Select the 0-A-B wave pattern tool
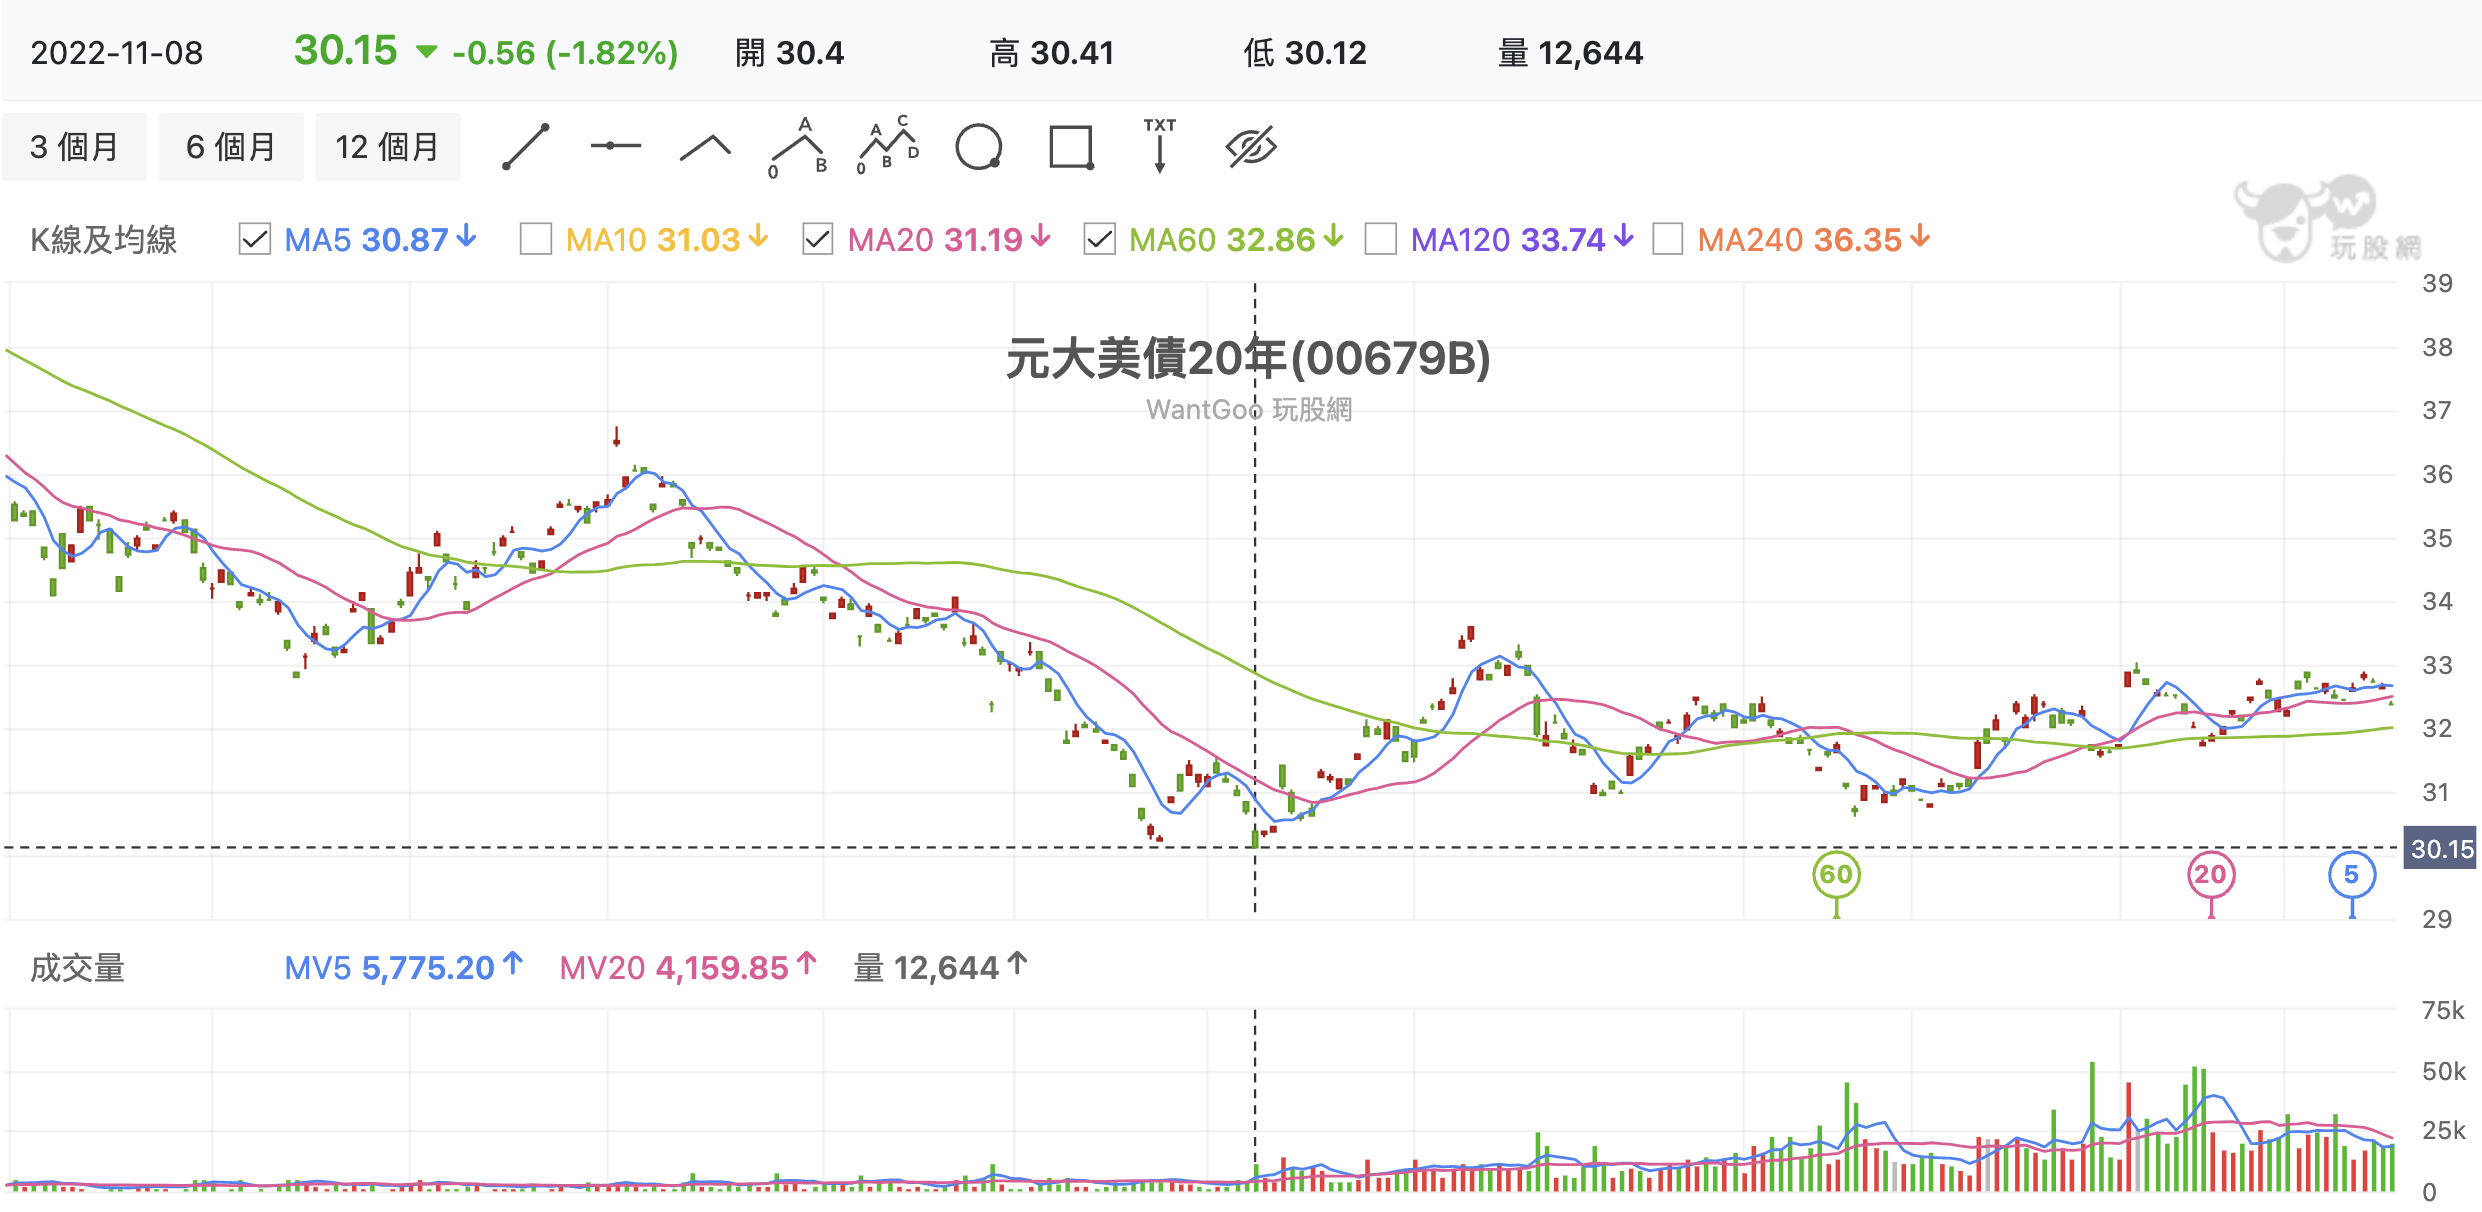The width and height of the screenshot is (2482, 1212). pyautogui.click(x=798, y=148)
